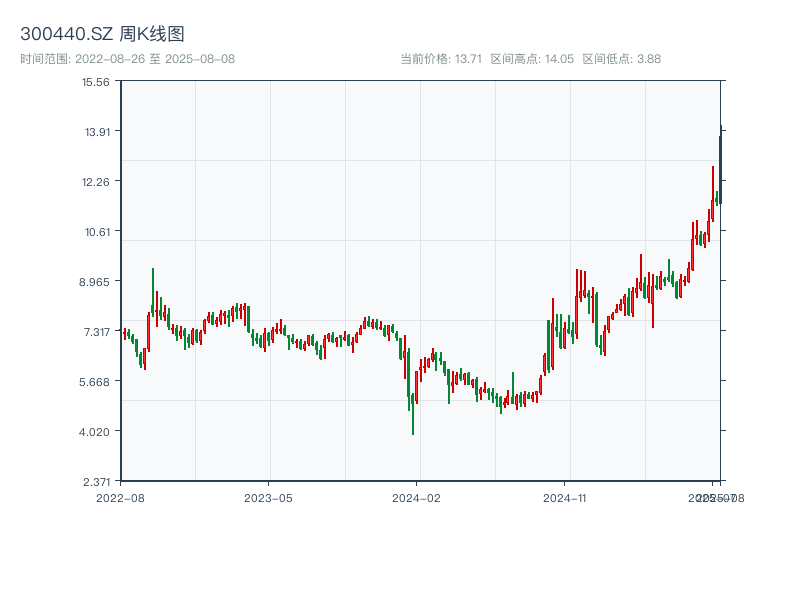Select the 2024-11 date on the x-axis
800x600 pixels.
pos(565,497)
